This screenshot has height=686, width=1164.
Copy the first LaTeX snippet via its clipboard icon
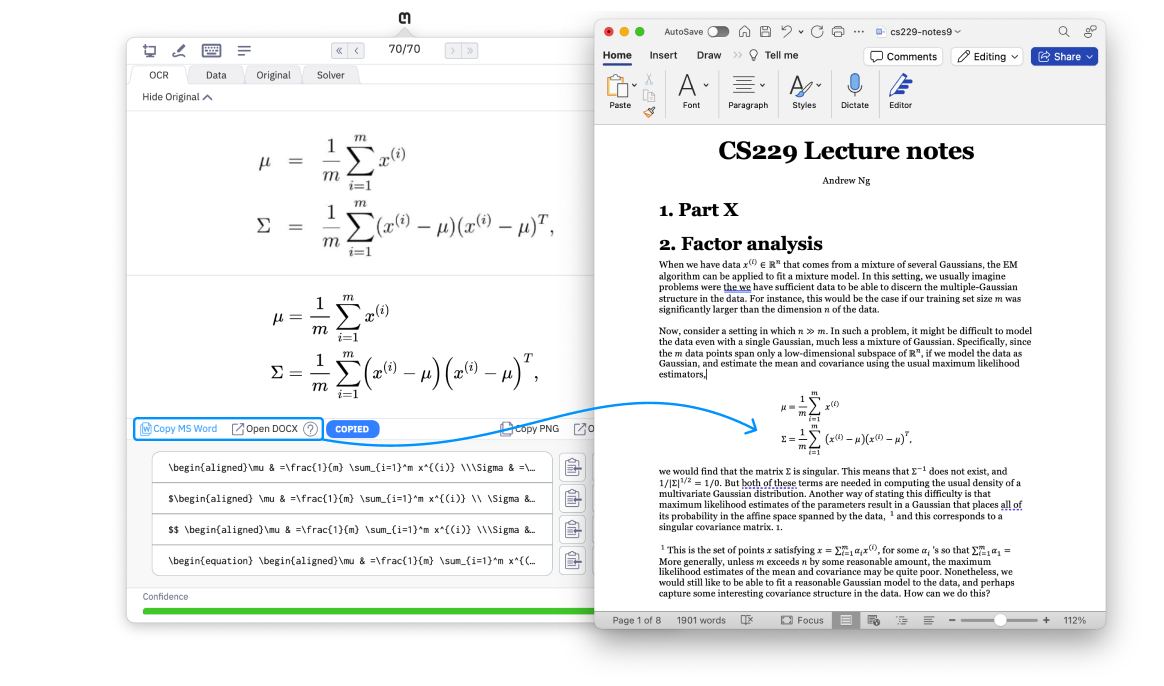(x=572, y=466)
